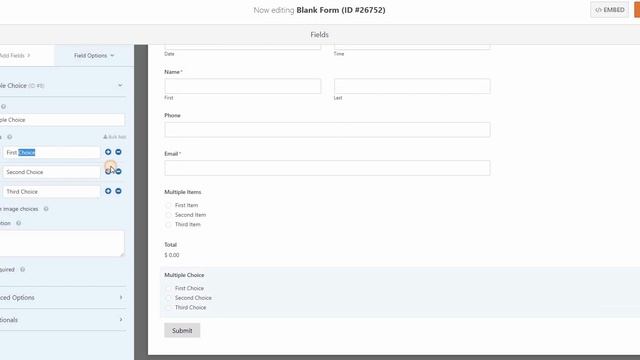Add a choice after Third Choice
Screen dimensions: 640x360
(108, 191)
